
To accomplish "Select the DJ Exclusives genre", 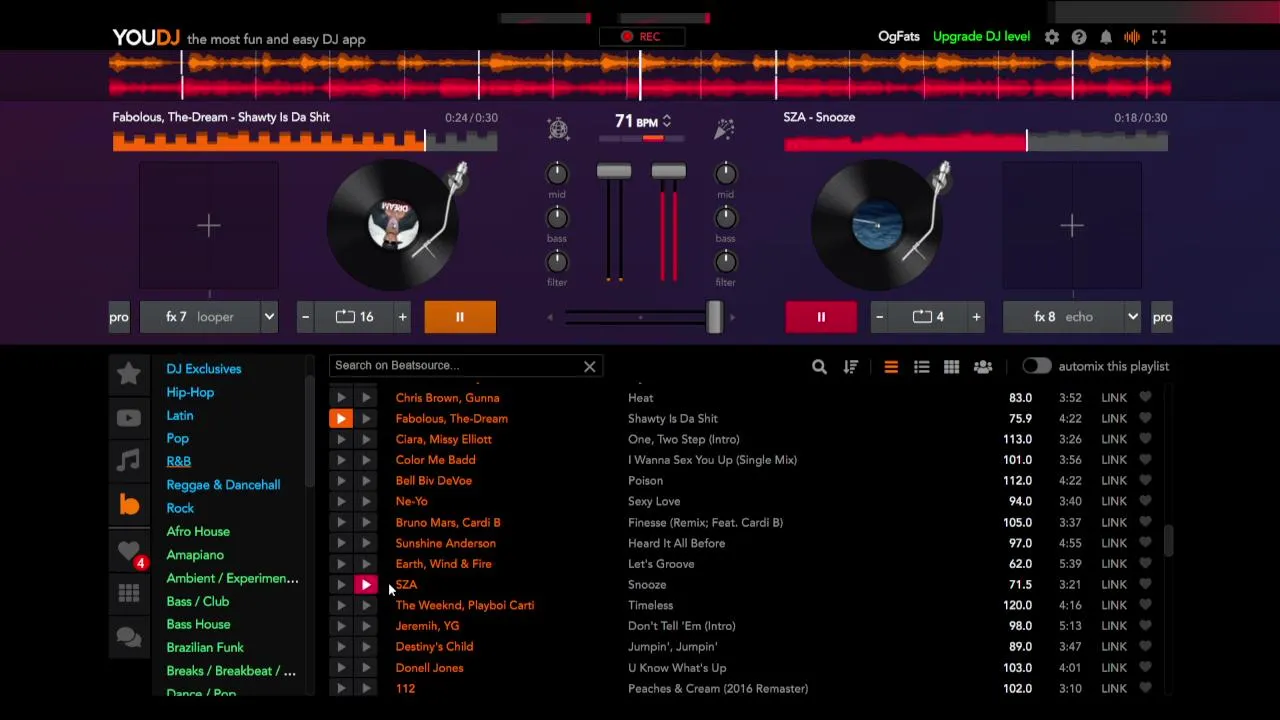I will point(204,369).
